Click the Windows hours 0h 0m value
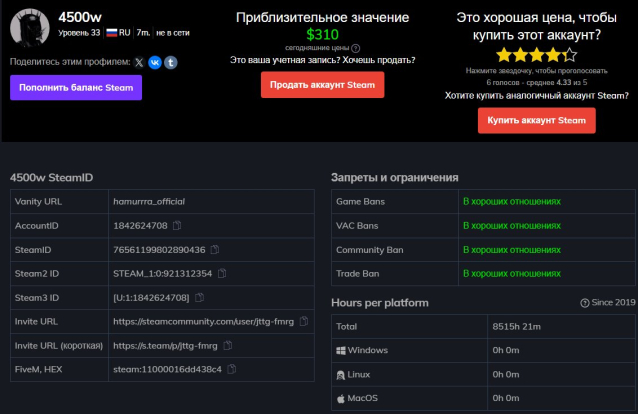The image size is (638, 414). tap(506, 350)
